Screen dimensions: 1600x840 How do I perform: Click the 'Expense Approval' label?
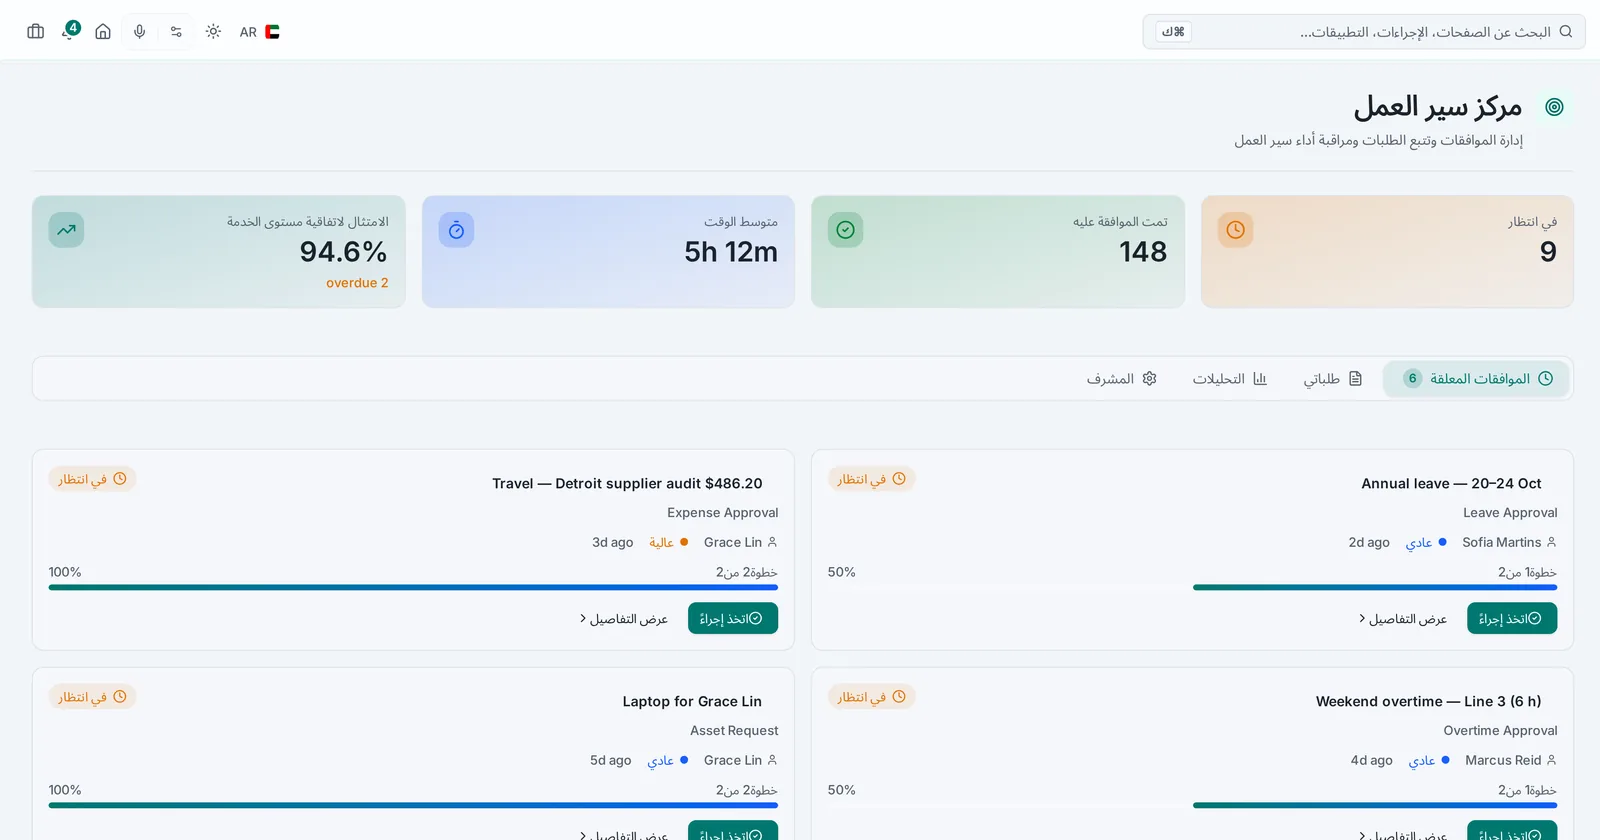point(723,513)
